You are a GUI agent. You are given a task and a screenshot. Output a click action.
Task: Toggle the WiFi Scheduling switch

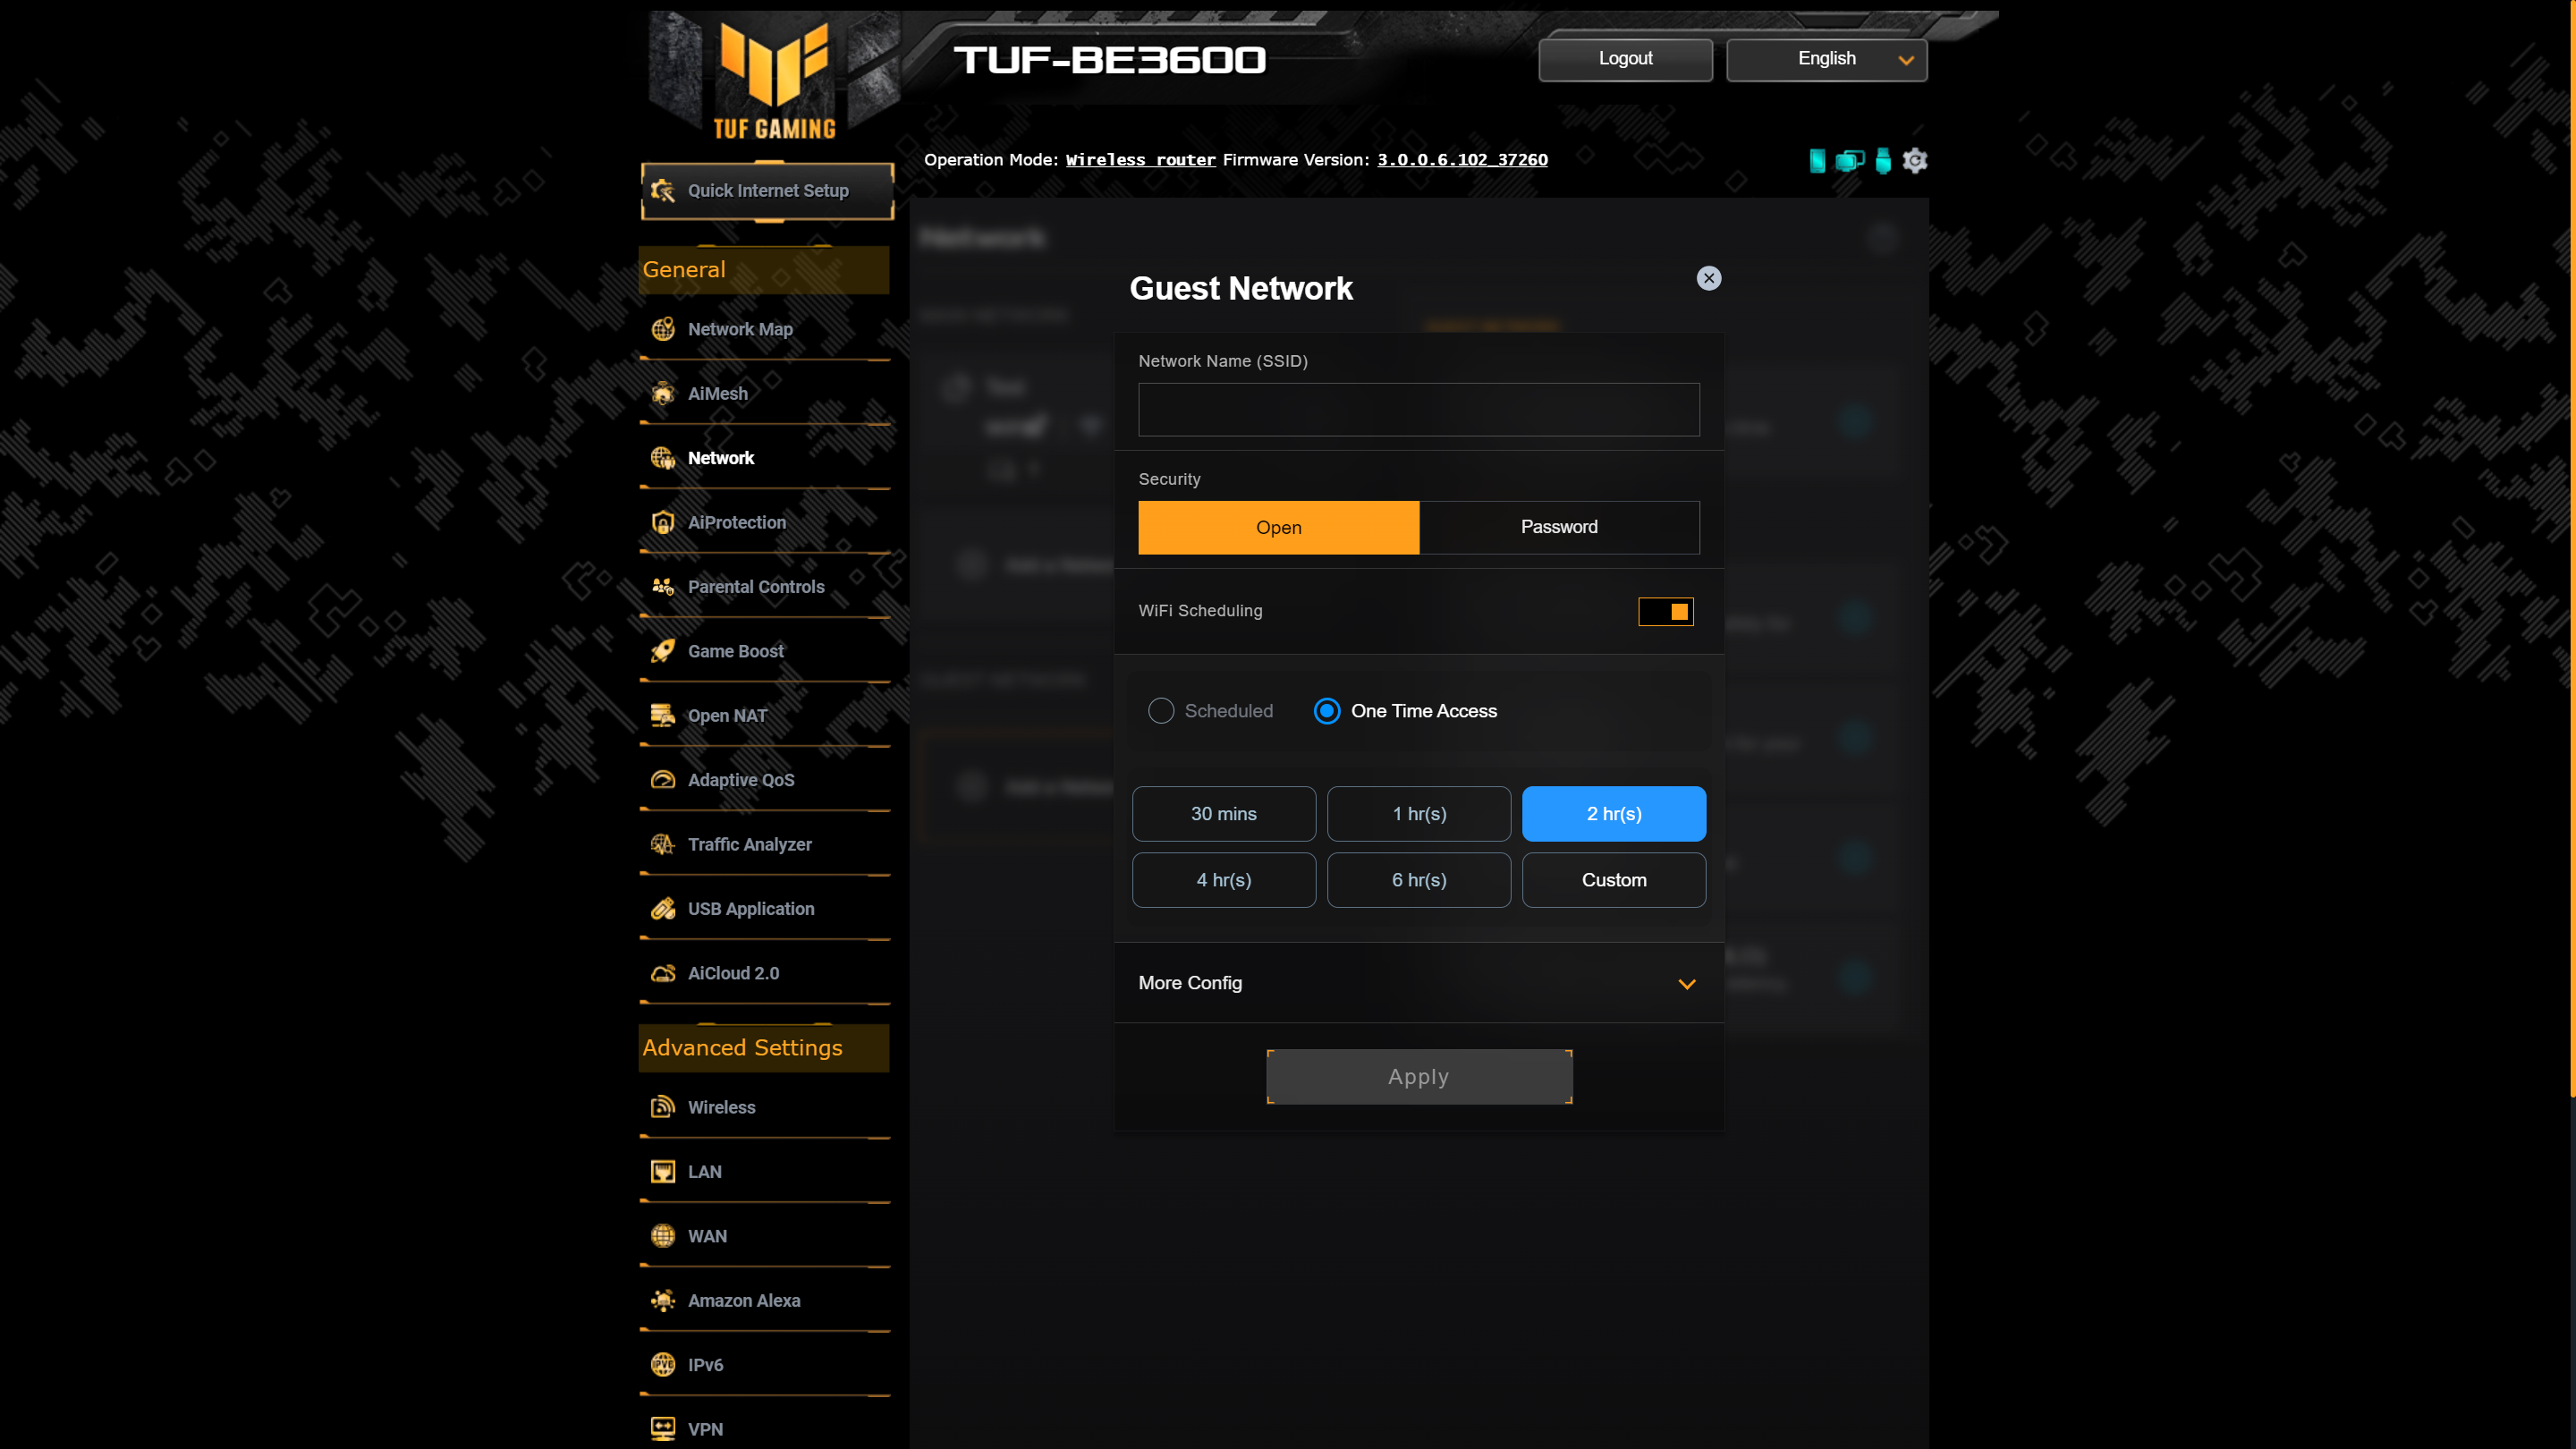coord(1665,610)
